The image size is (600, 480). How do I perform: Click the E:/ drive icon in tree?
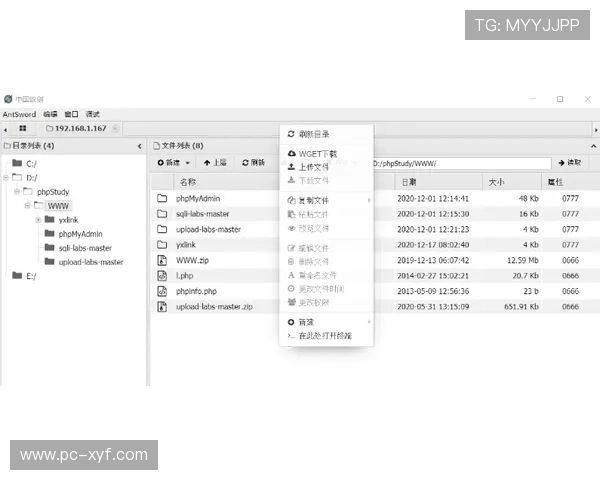(x=16, y=275)
